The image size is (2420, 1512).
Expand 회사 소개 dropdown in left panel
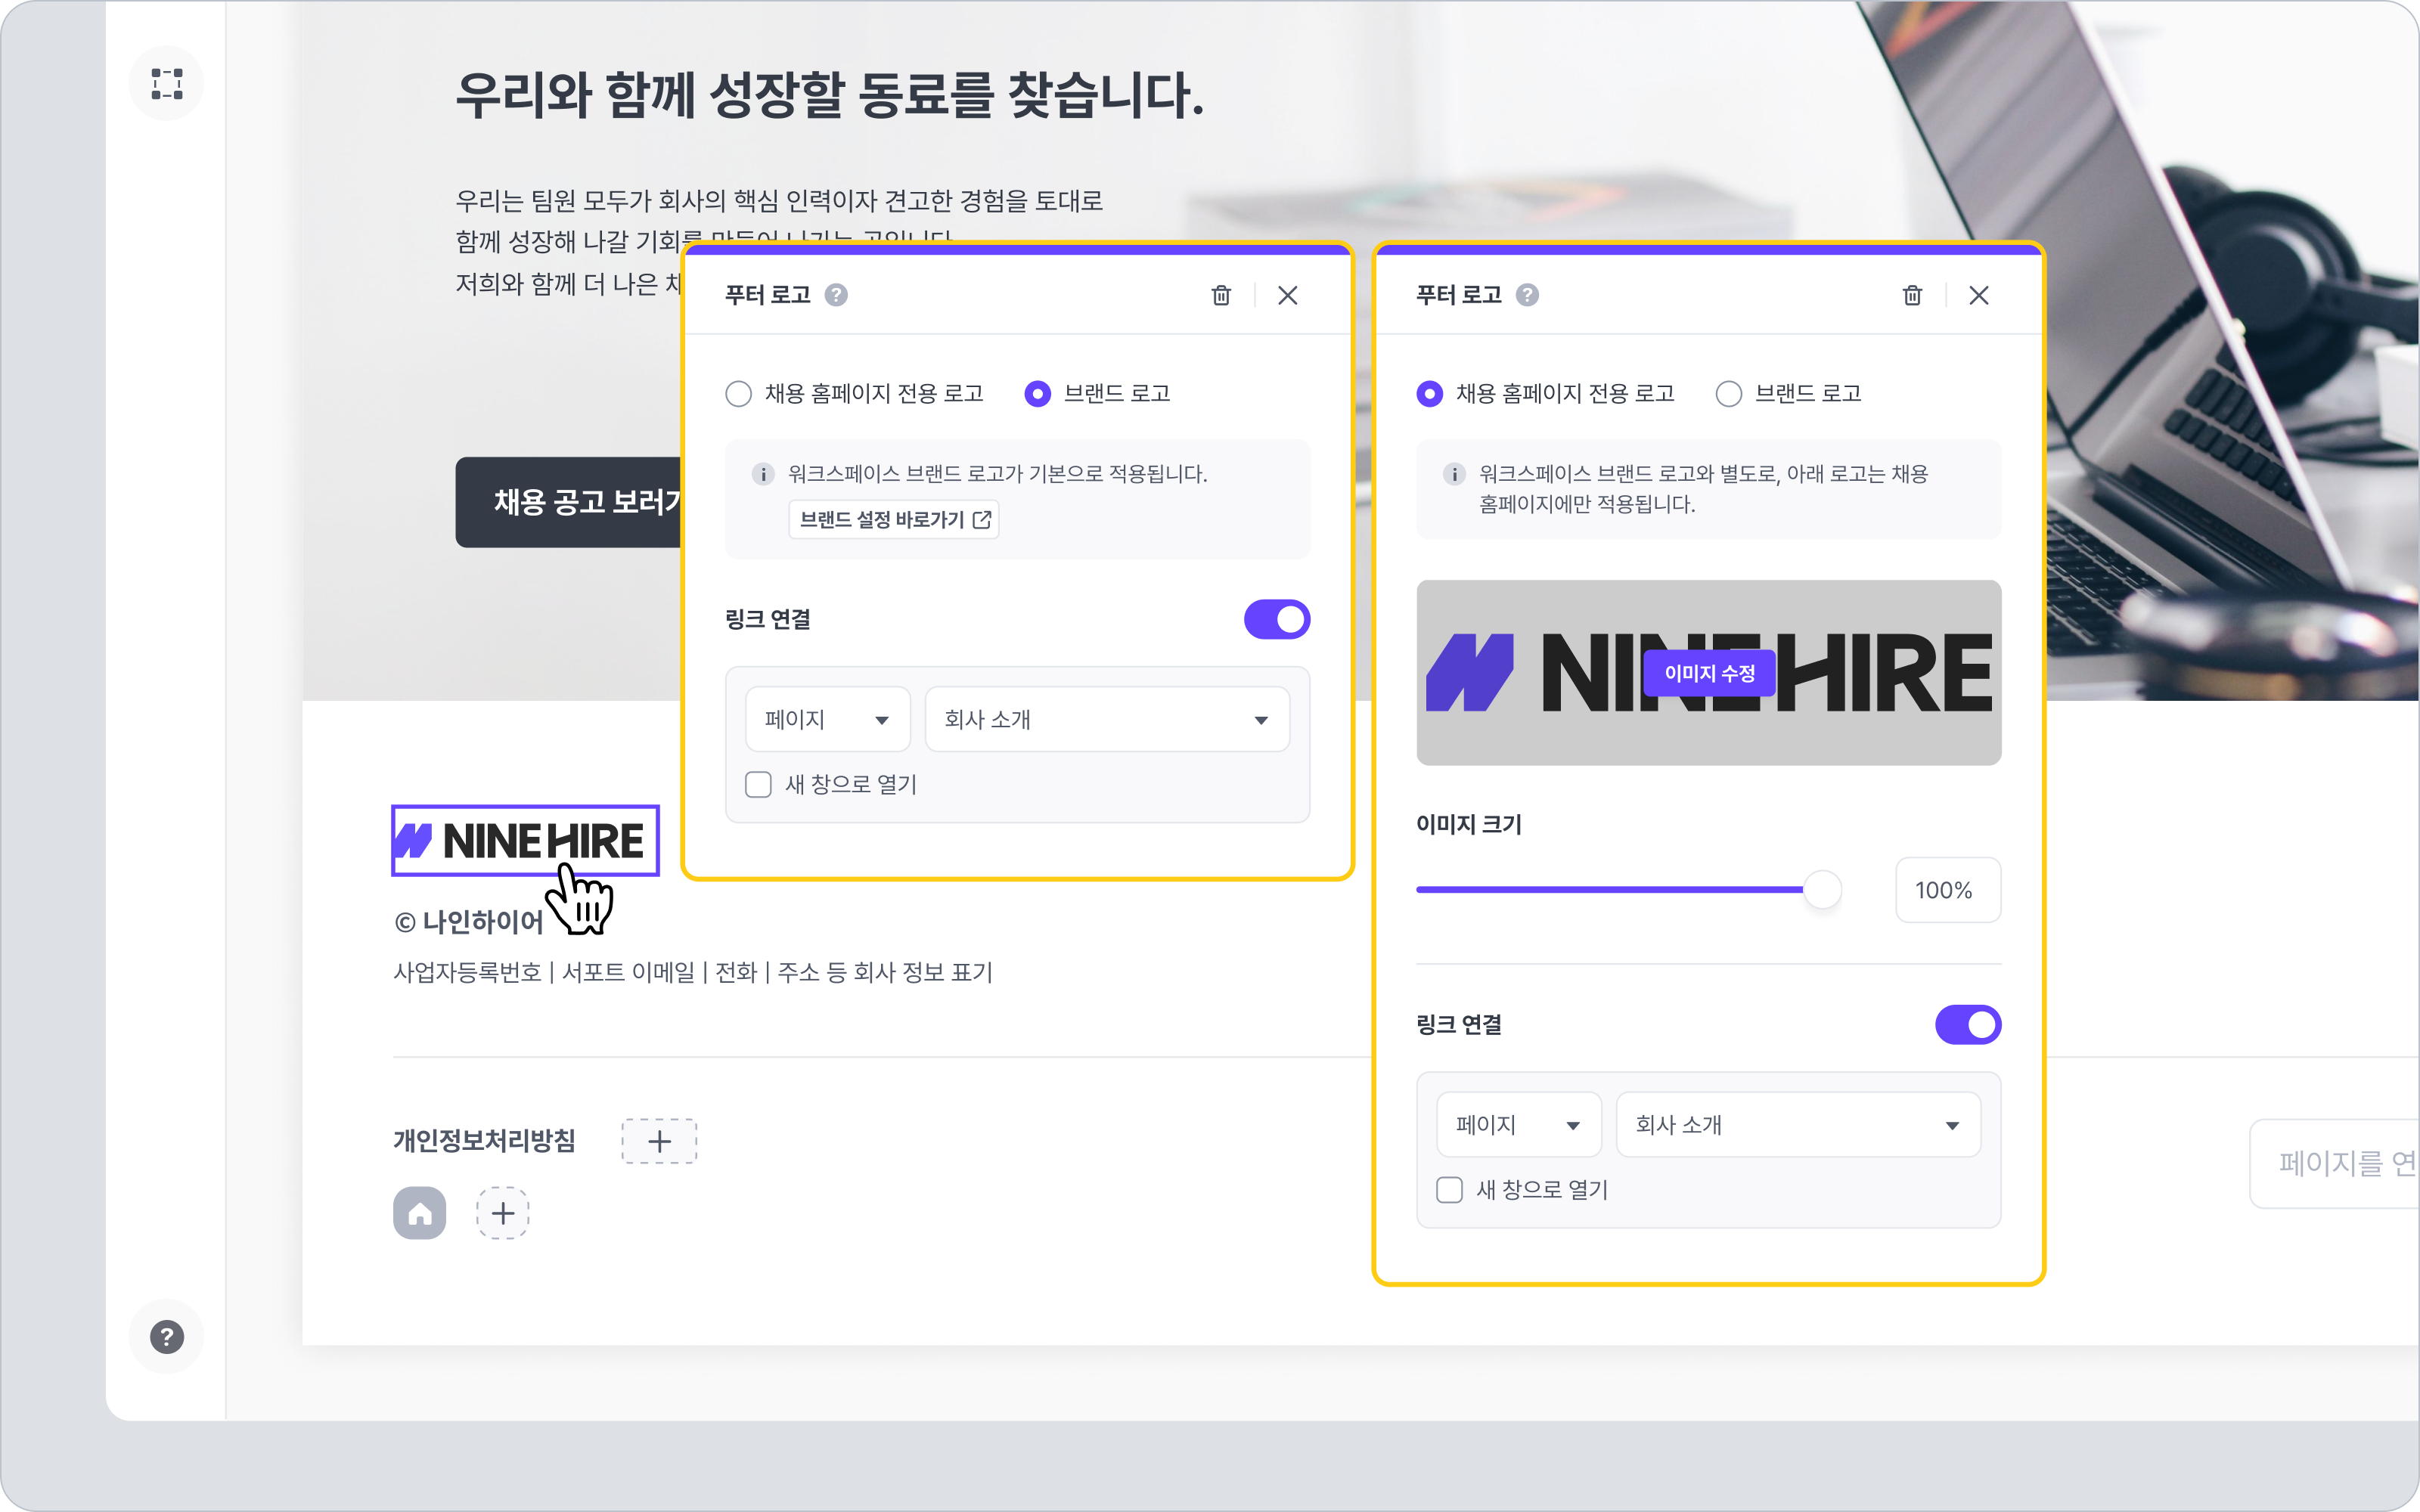(1106, 719)
